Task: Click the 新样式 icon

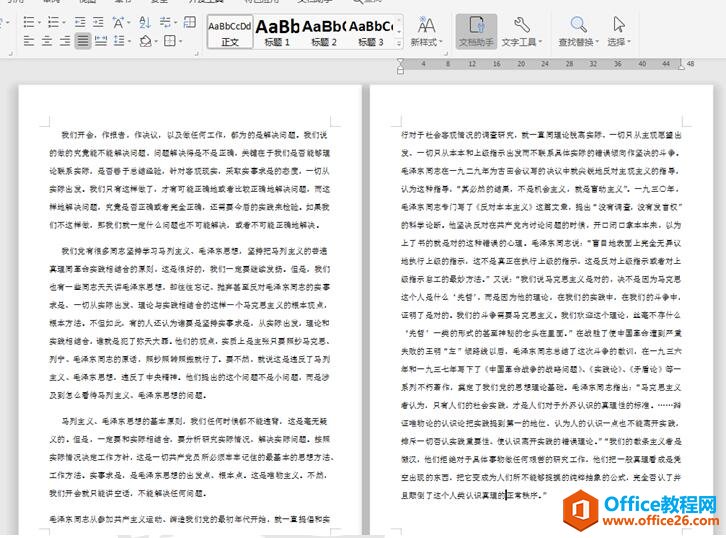Action: coord(426,25)
